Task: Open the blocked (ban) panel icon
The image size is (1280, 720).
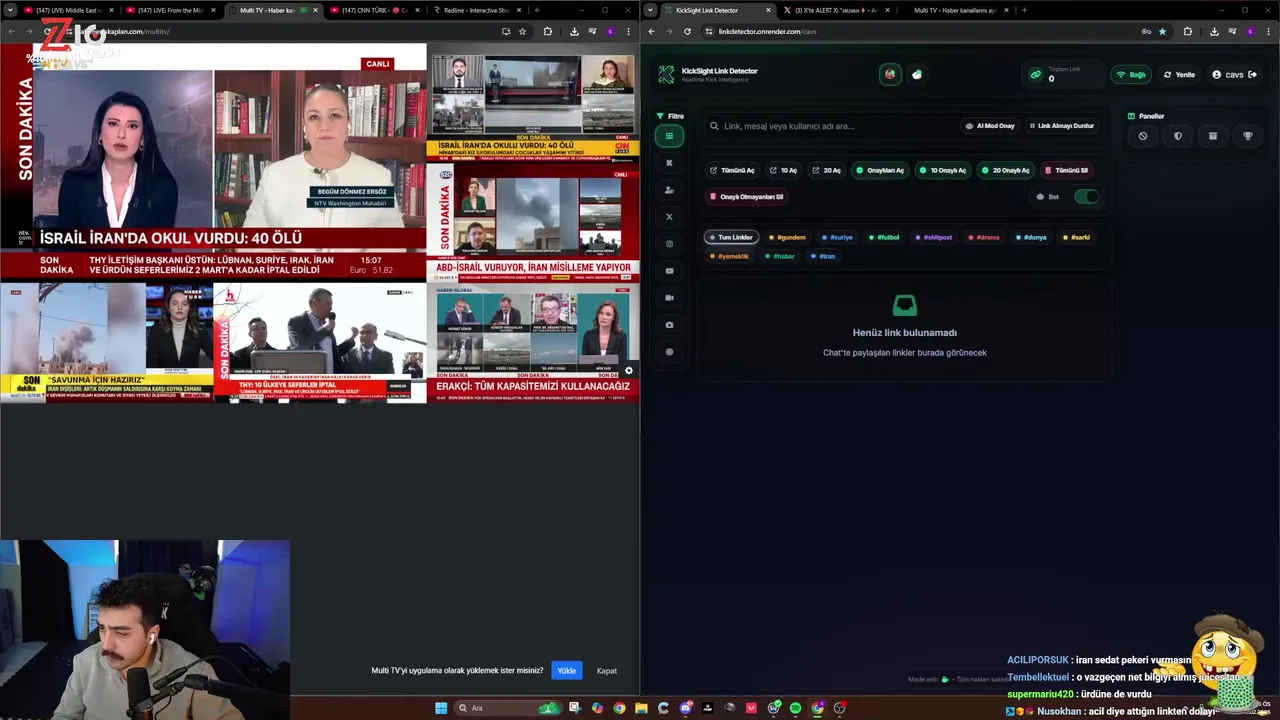Action: coord(1143,136)
